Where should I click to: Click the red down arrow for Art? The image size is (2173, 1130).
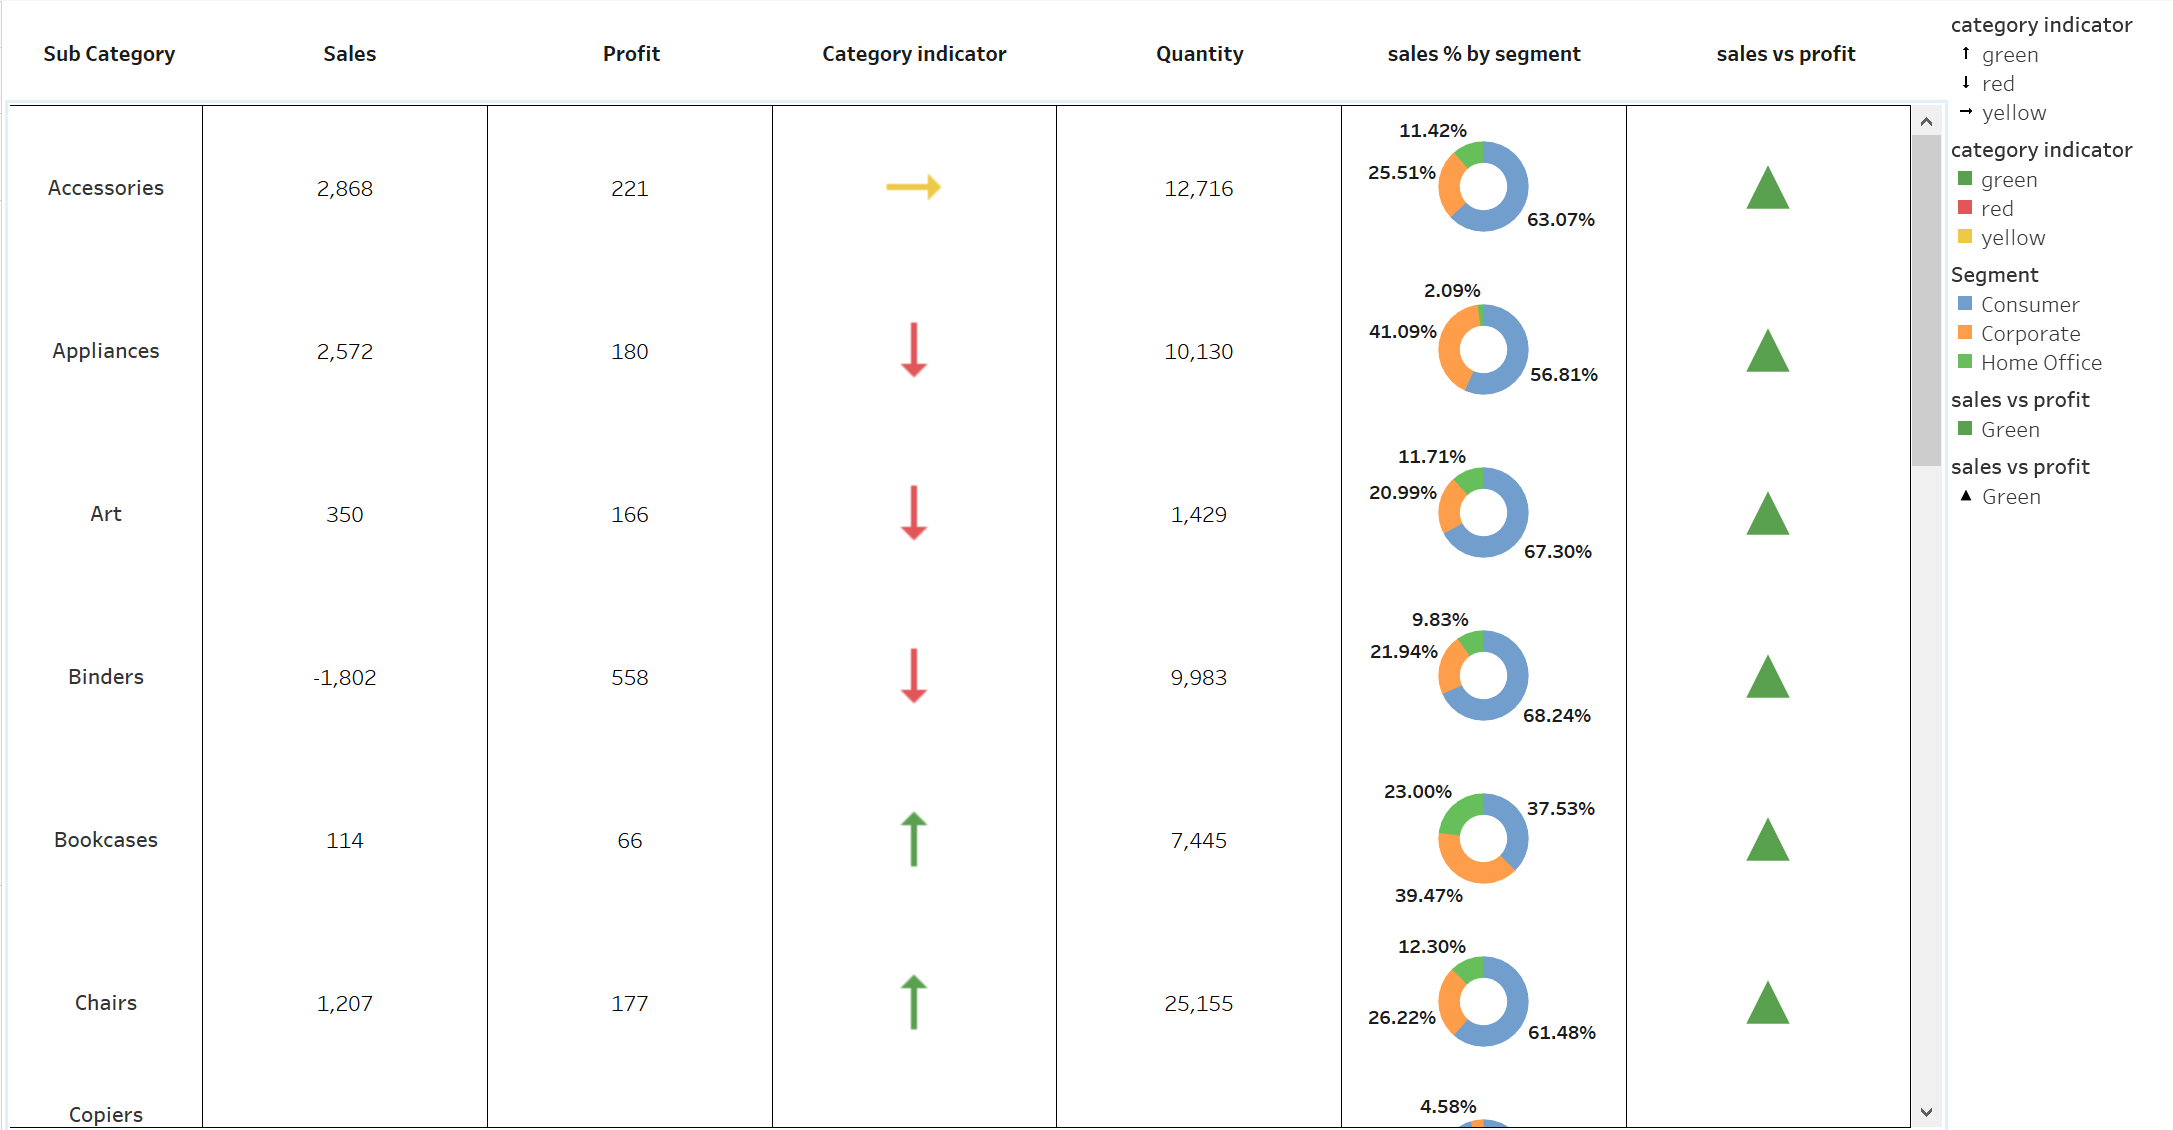pos(913,514)
